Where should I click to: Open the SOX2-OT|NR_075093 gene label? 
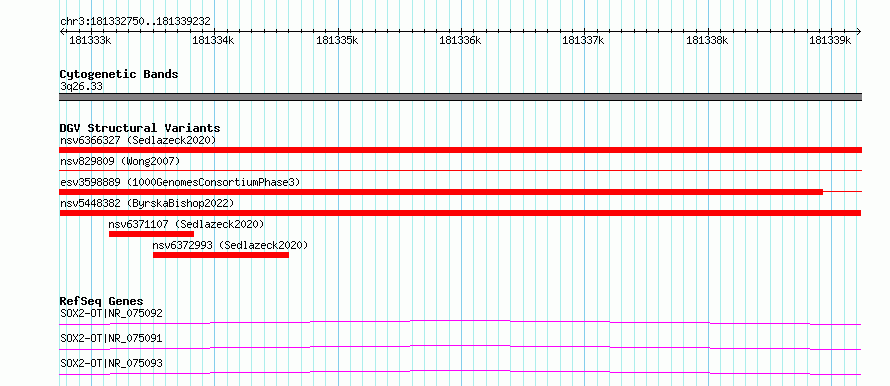tap(111, 363)
